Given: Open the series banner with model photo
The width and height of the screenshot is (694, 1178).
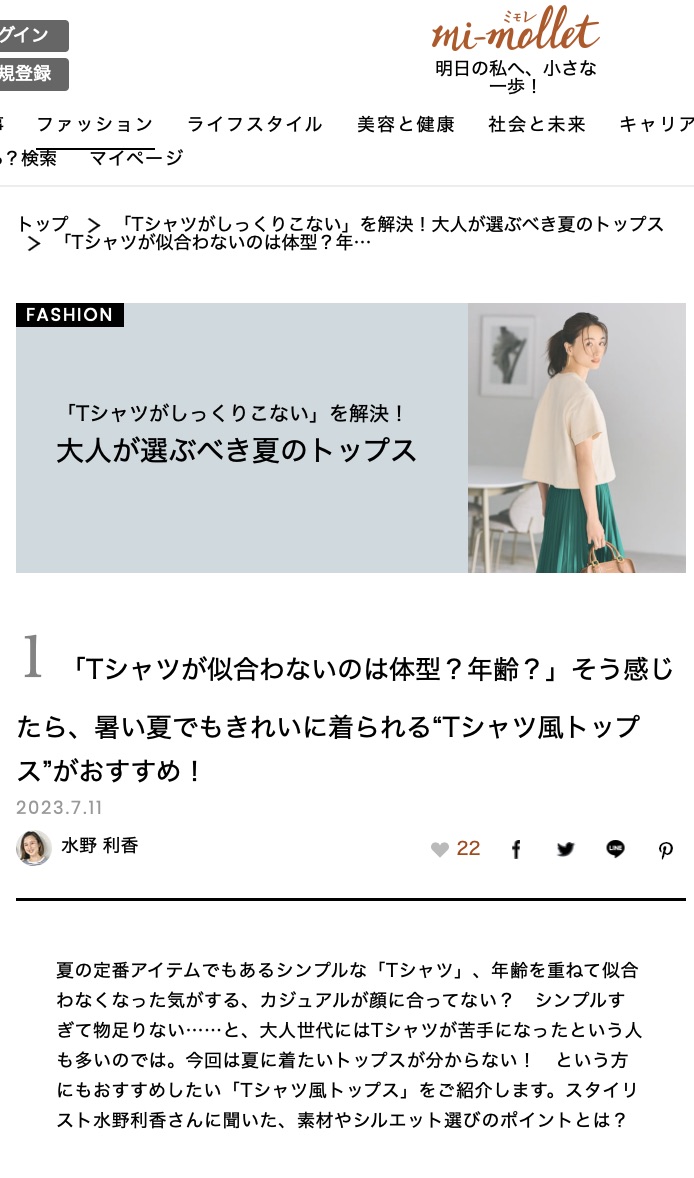Looking at the screenshot, I should pyautogui.click(x=351, y=438).
